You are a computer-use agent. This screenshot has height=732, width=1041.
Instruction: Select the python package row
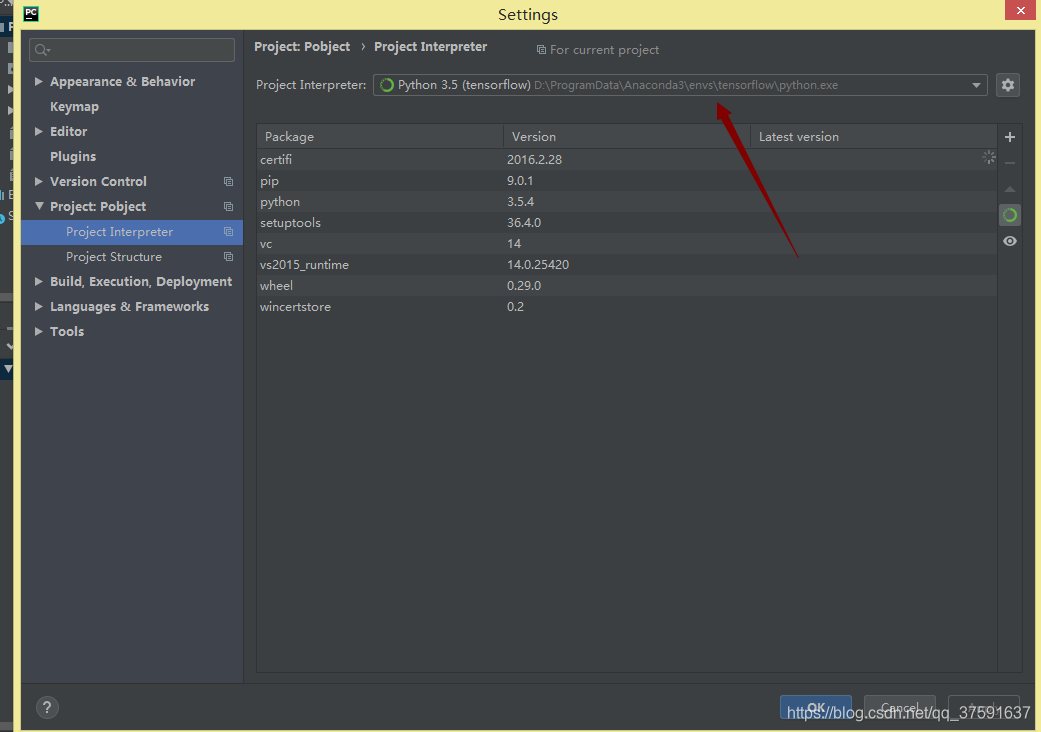pos(627,202)
